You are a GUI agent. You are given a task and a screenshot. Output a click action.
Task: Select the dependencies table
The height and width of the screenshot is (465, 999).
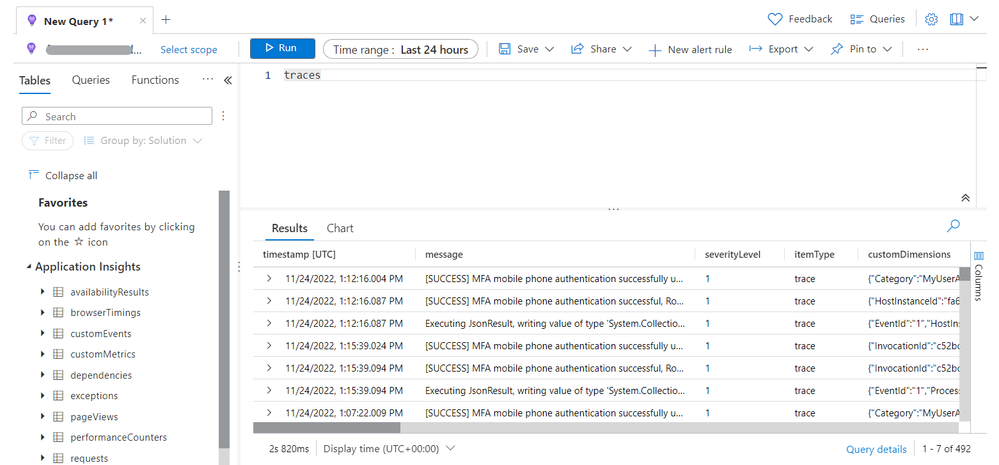(101, 375)
